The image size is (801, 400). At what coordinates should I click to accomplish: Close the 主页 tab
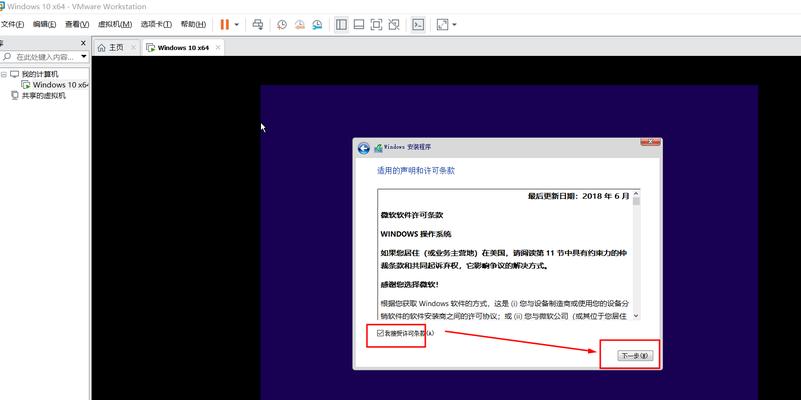point(133,48)
